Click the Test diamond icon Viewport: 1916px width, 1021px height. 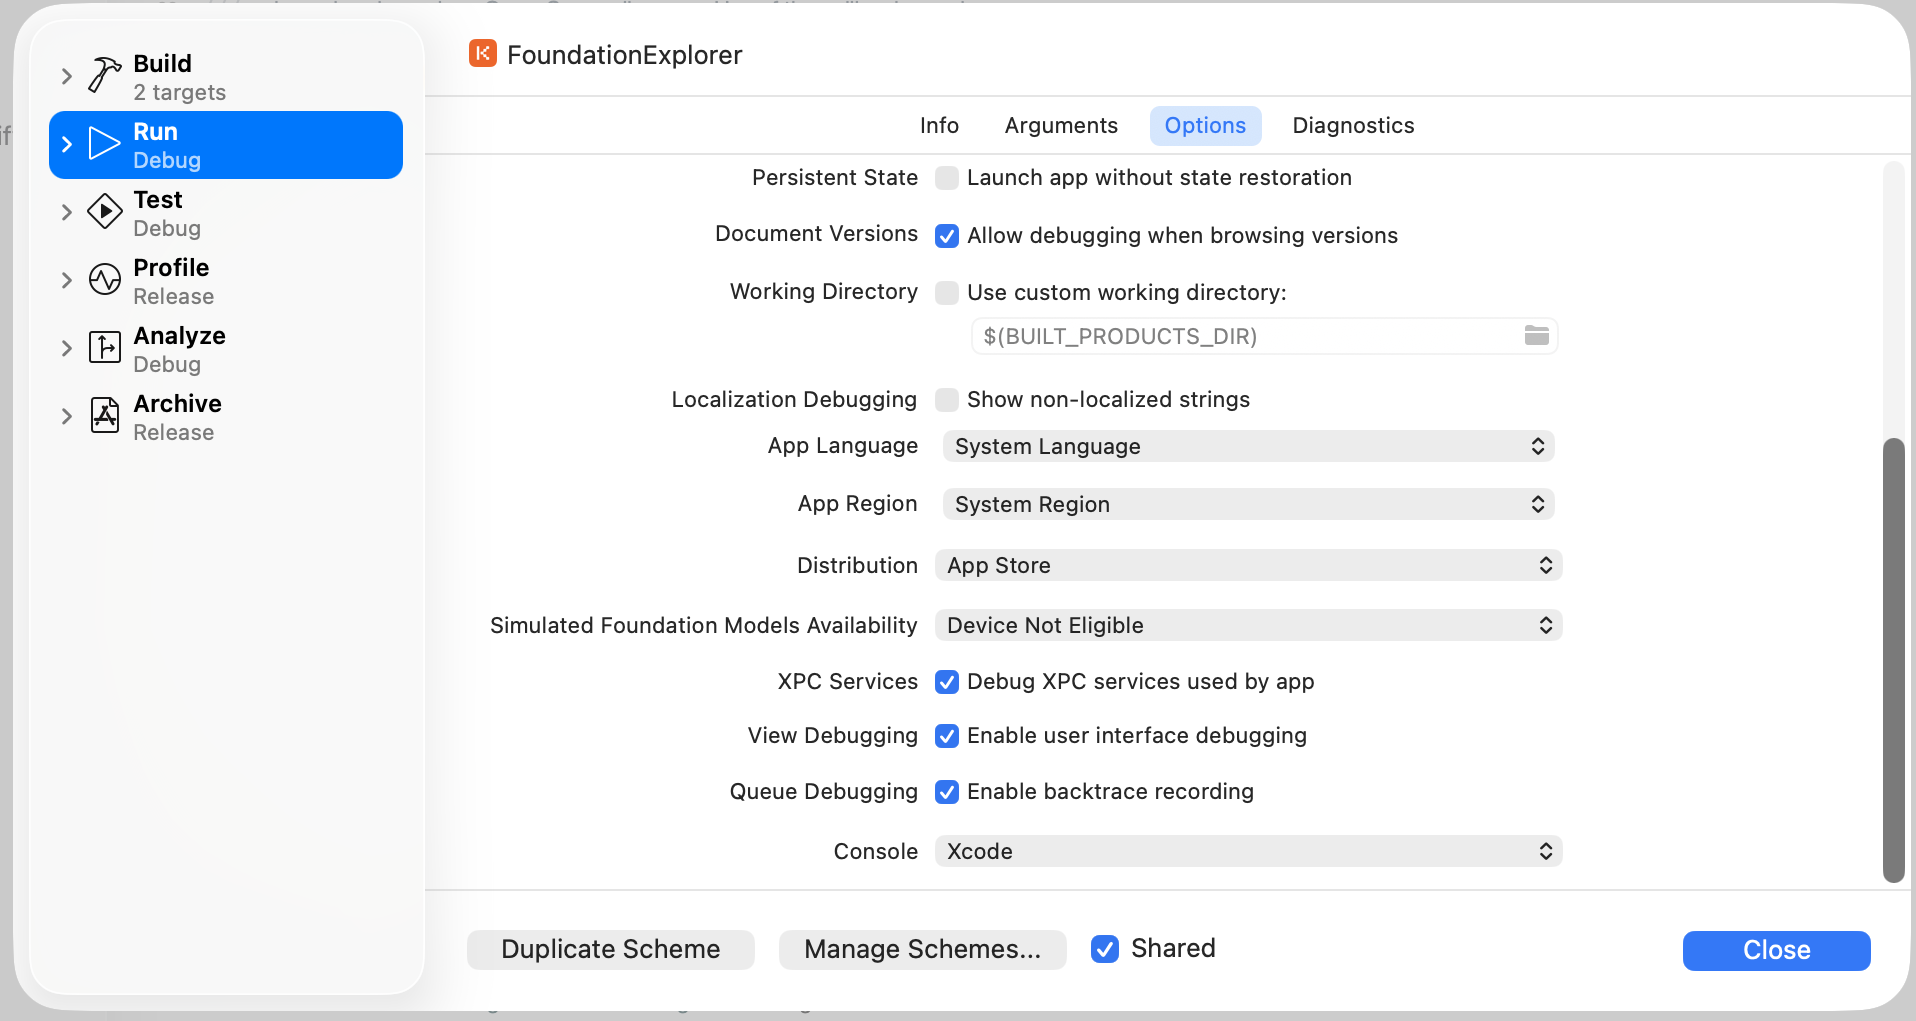(x=105, y=212)
